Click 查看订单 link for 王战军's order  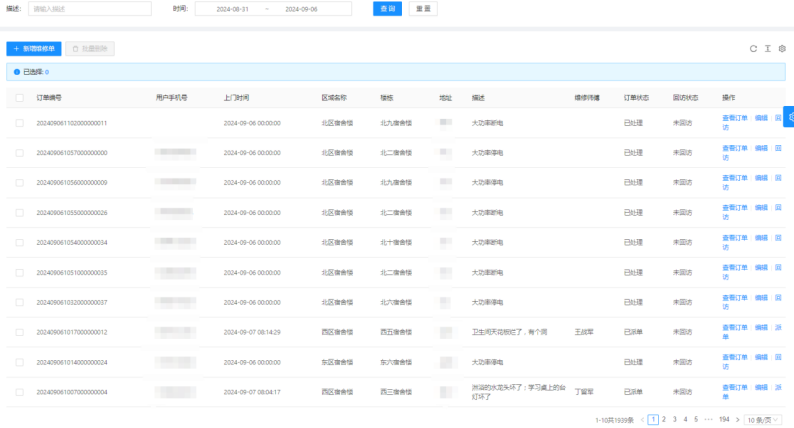(734, 327)
